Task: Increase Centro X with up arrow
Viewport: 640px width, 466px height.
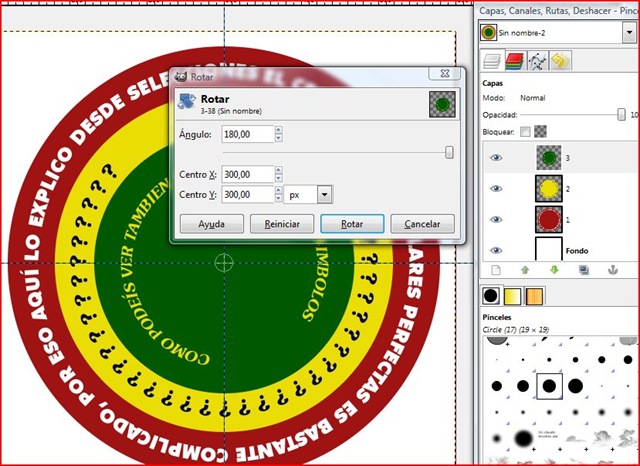Action: click(x=278, y=170)
